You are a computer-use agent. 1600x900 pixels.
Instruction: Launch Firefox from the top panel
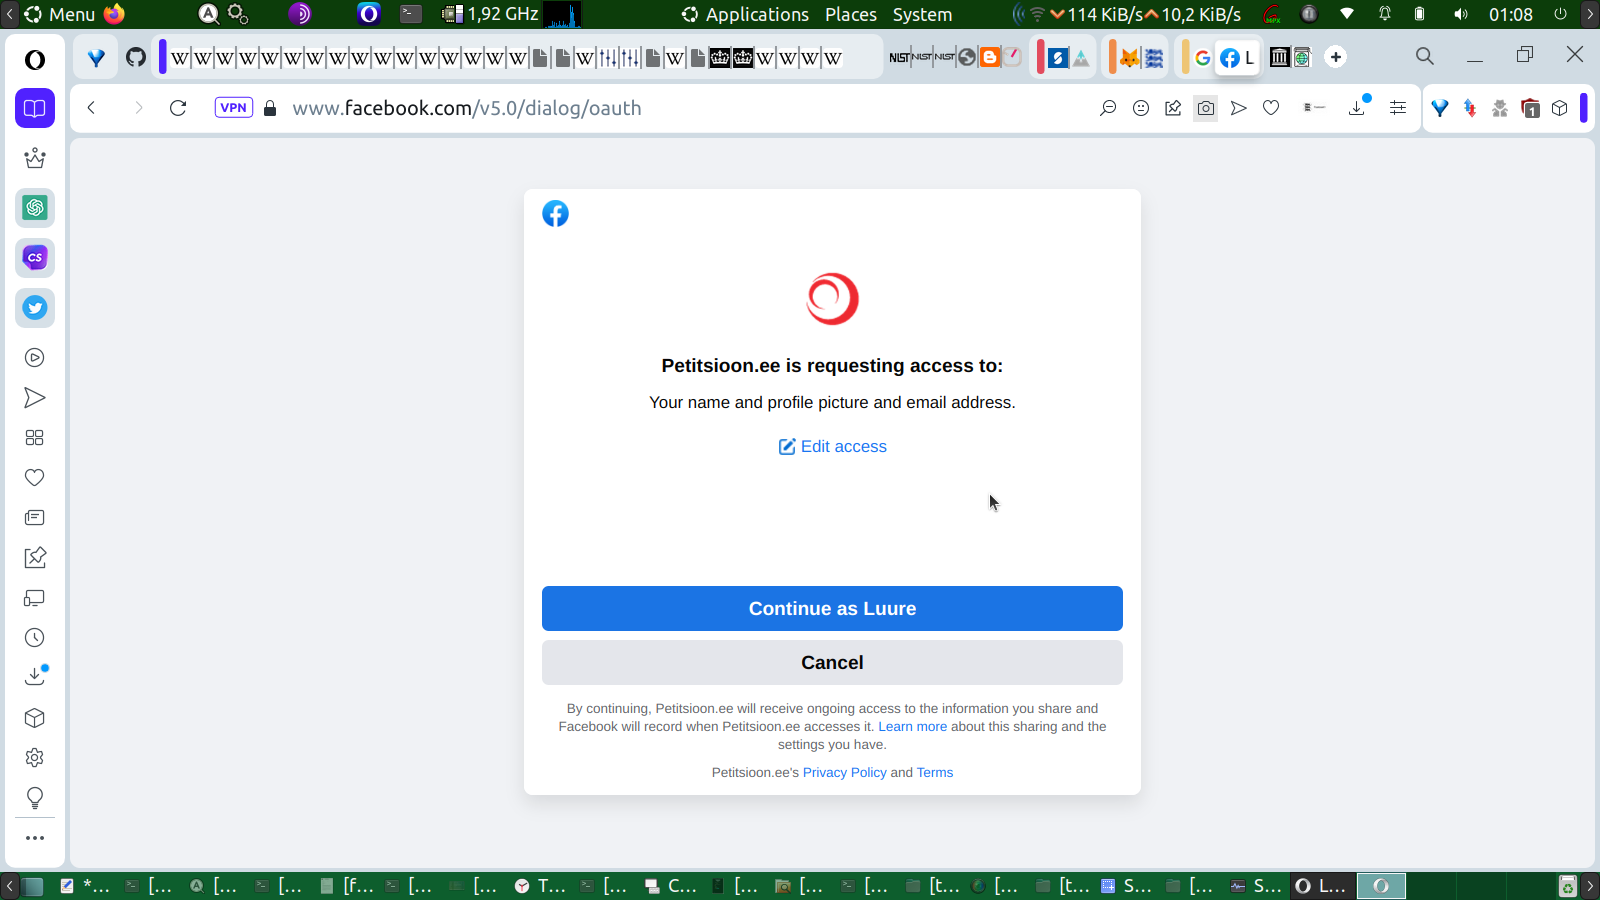(x=115, y=14)
